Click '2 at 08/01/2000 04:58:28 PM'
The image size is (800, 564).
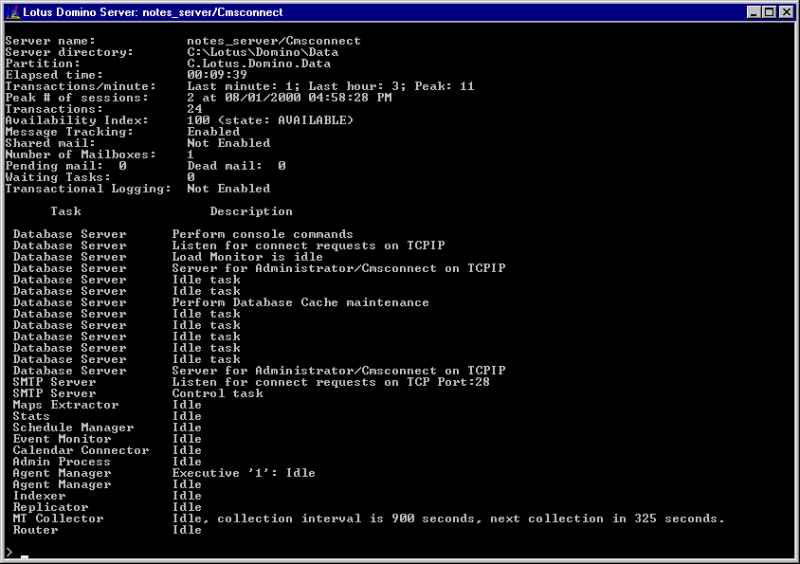(289, 97)
